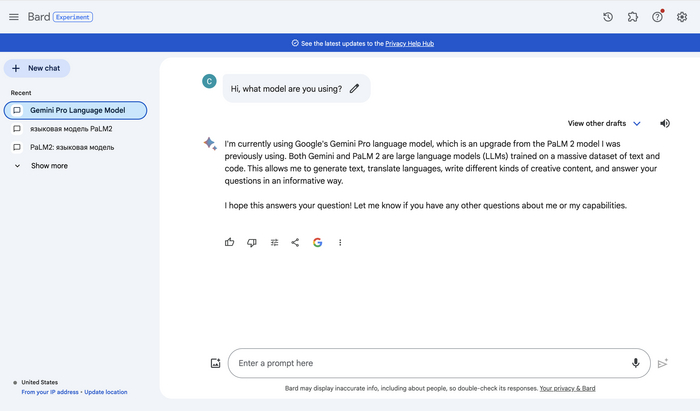Click the send prompt arrow icon
The image size is (700, 411).
tap(663, 363)
